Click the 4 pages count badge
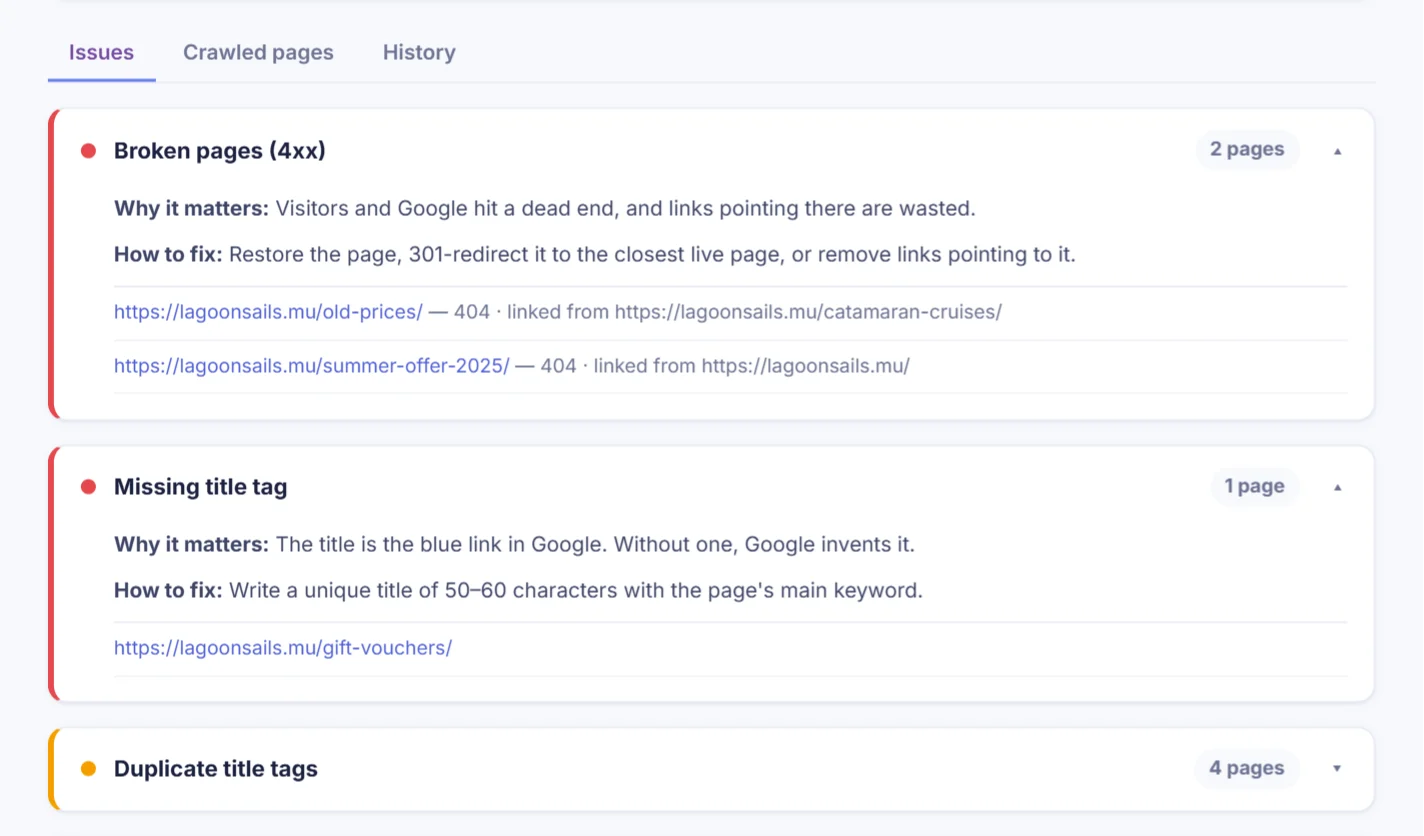This screenshot has height=836, width=1424. [1246, 769]
